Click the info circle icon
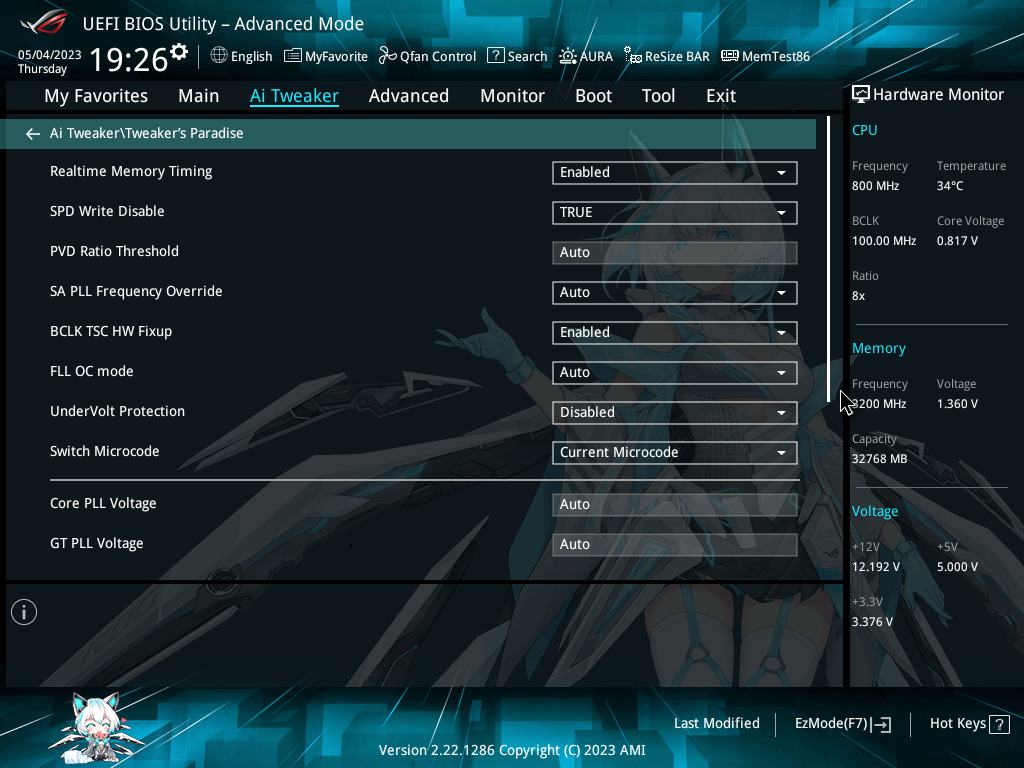Viewport: 1024px width, 768px height. pyautogui.click(x=24, y=612)
